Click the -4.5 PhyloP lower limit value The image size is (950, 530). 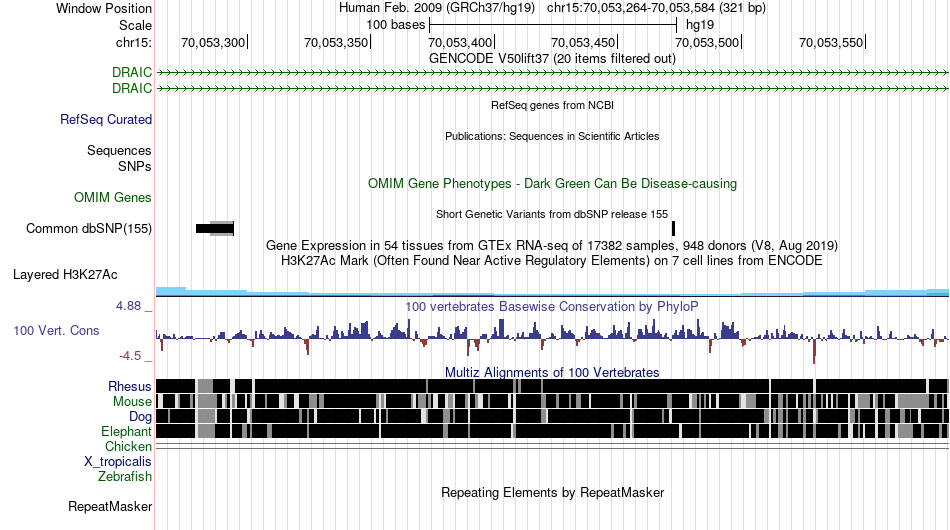pyautogui.click(x=130, y=356)
